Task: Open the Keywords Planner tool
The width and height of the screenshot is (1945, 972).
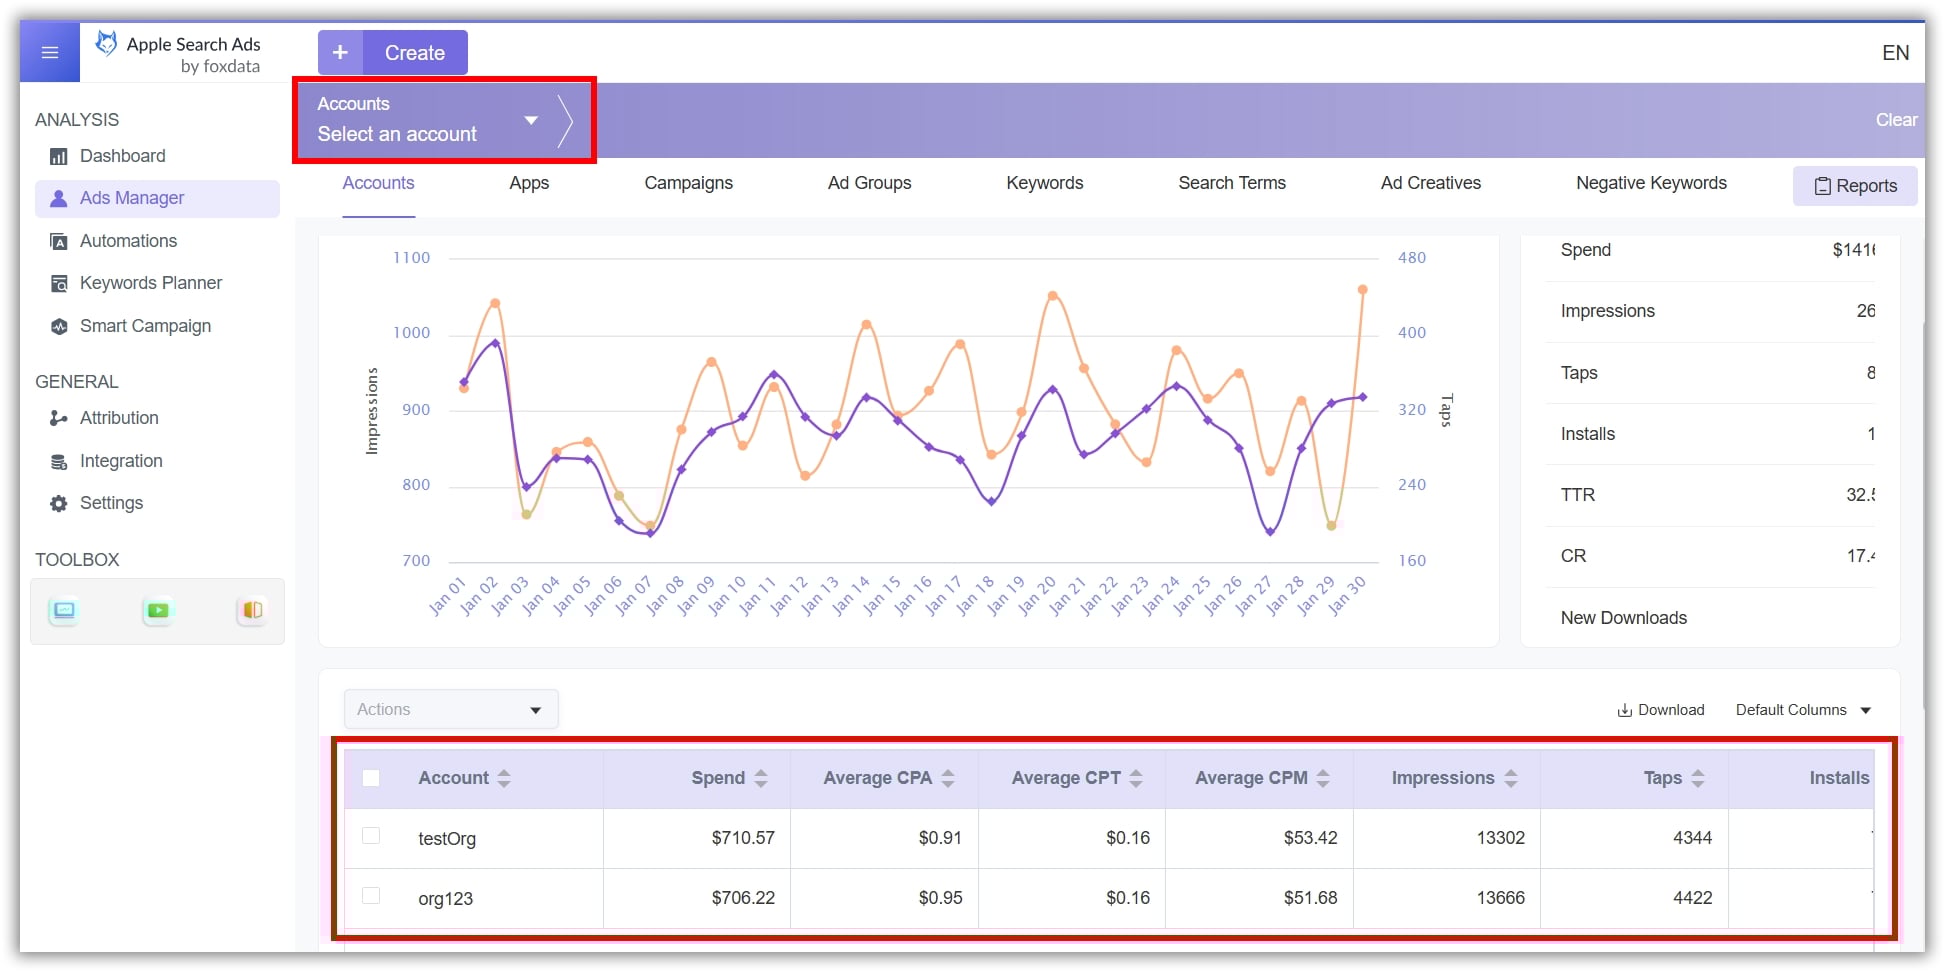Action: [151, 282]
